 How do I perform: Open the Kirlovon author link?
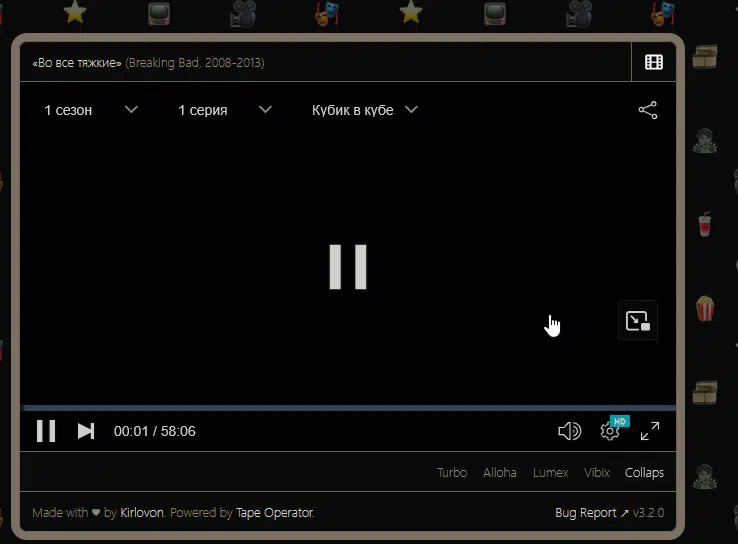(142, 512)
